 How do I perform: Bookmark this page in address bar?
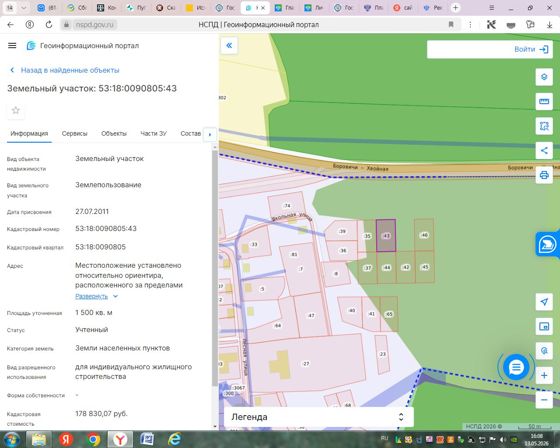click(x=451, y=25)
